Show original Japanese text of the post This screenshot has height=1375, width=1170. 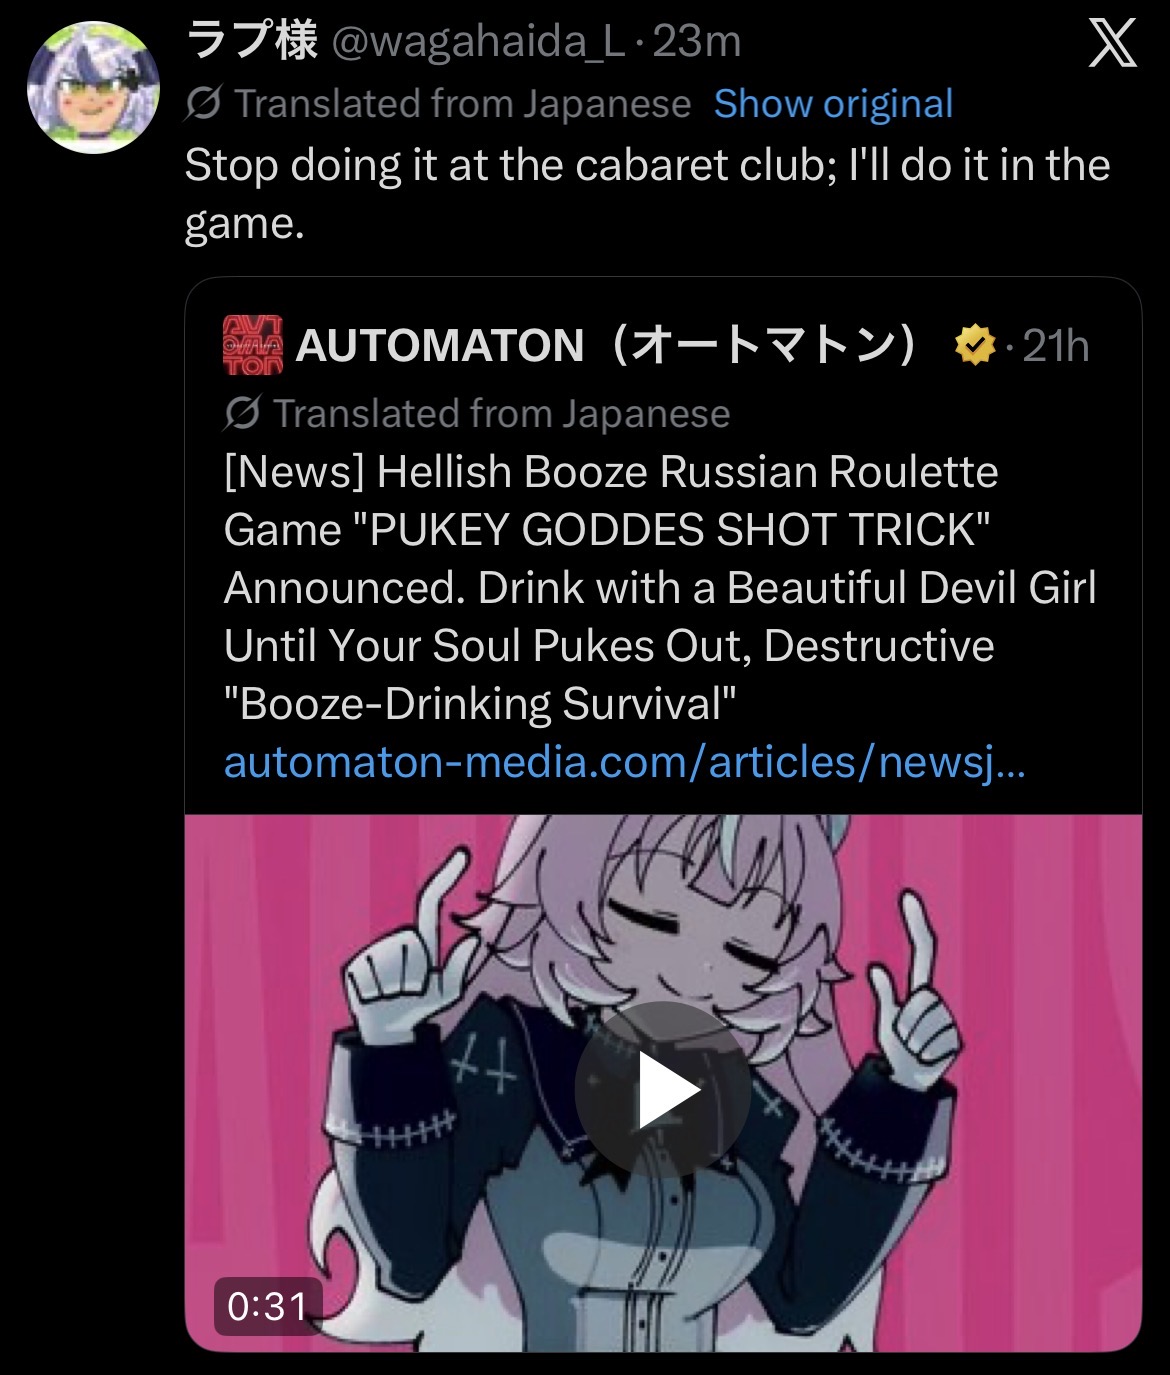tap(833, 104)
